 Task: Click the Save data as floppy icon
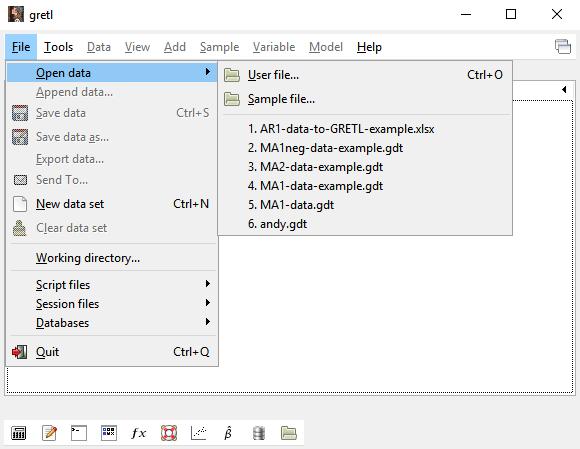tap(20, 137)
